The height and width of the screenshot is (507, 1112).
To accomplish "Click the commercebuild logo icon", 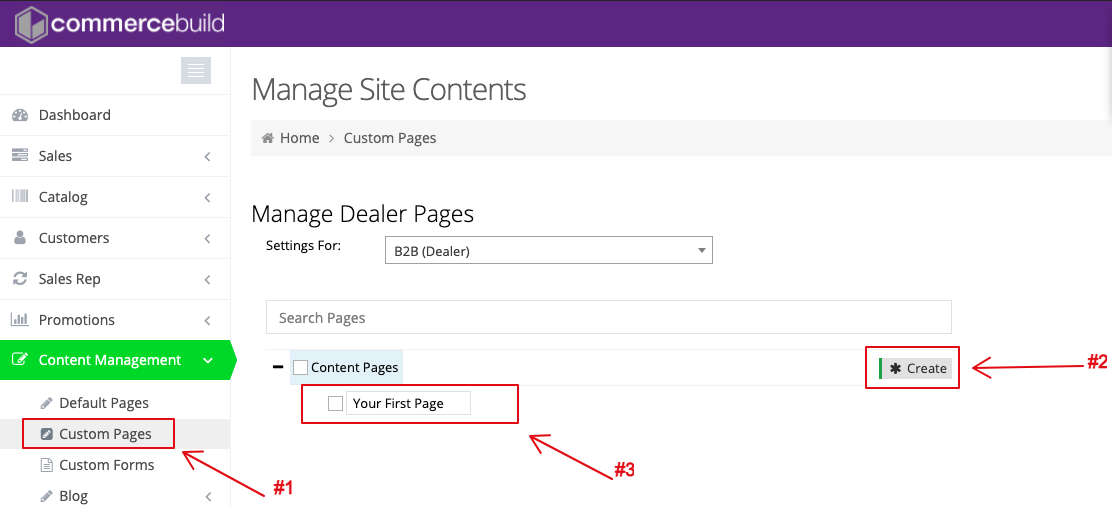I will (31, 24).
